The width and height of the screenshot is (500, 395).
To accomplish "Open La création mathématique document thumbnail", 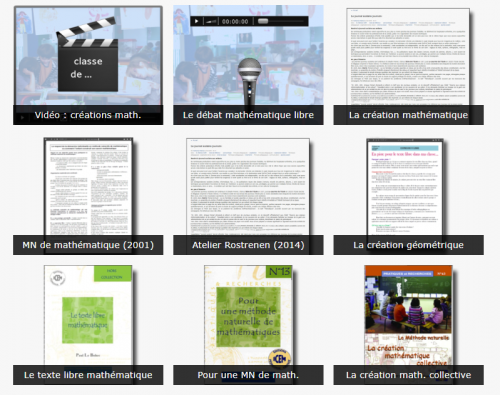I will (x=408, y=57).
